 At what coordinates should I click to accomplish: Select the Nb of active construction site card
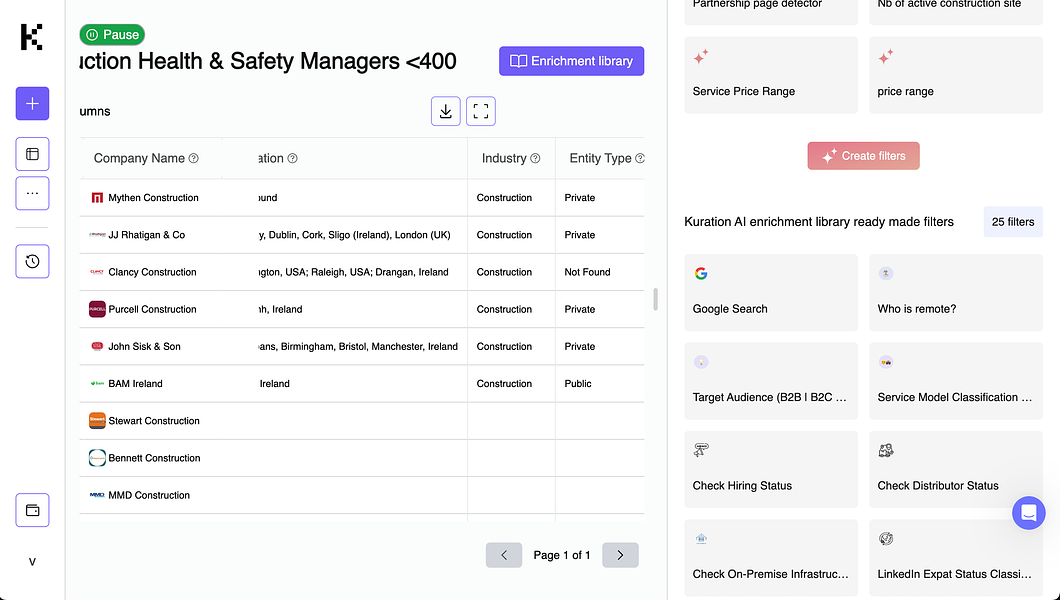956,10
